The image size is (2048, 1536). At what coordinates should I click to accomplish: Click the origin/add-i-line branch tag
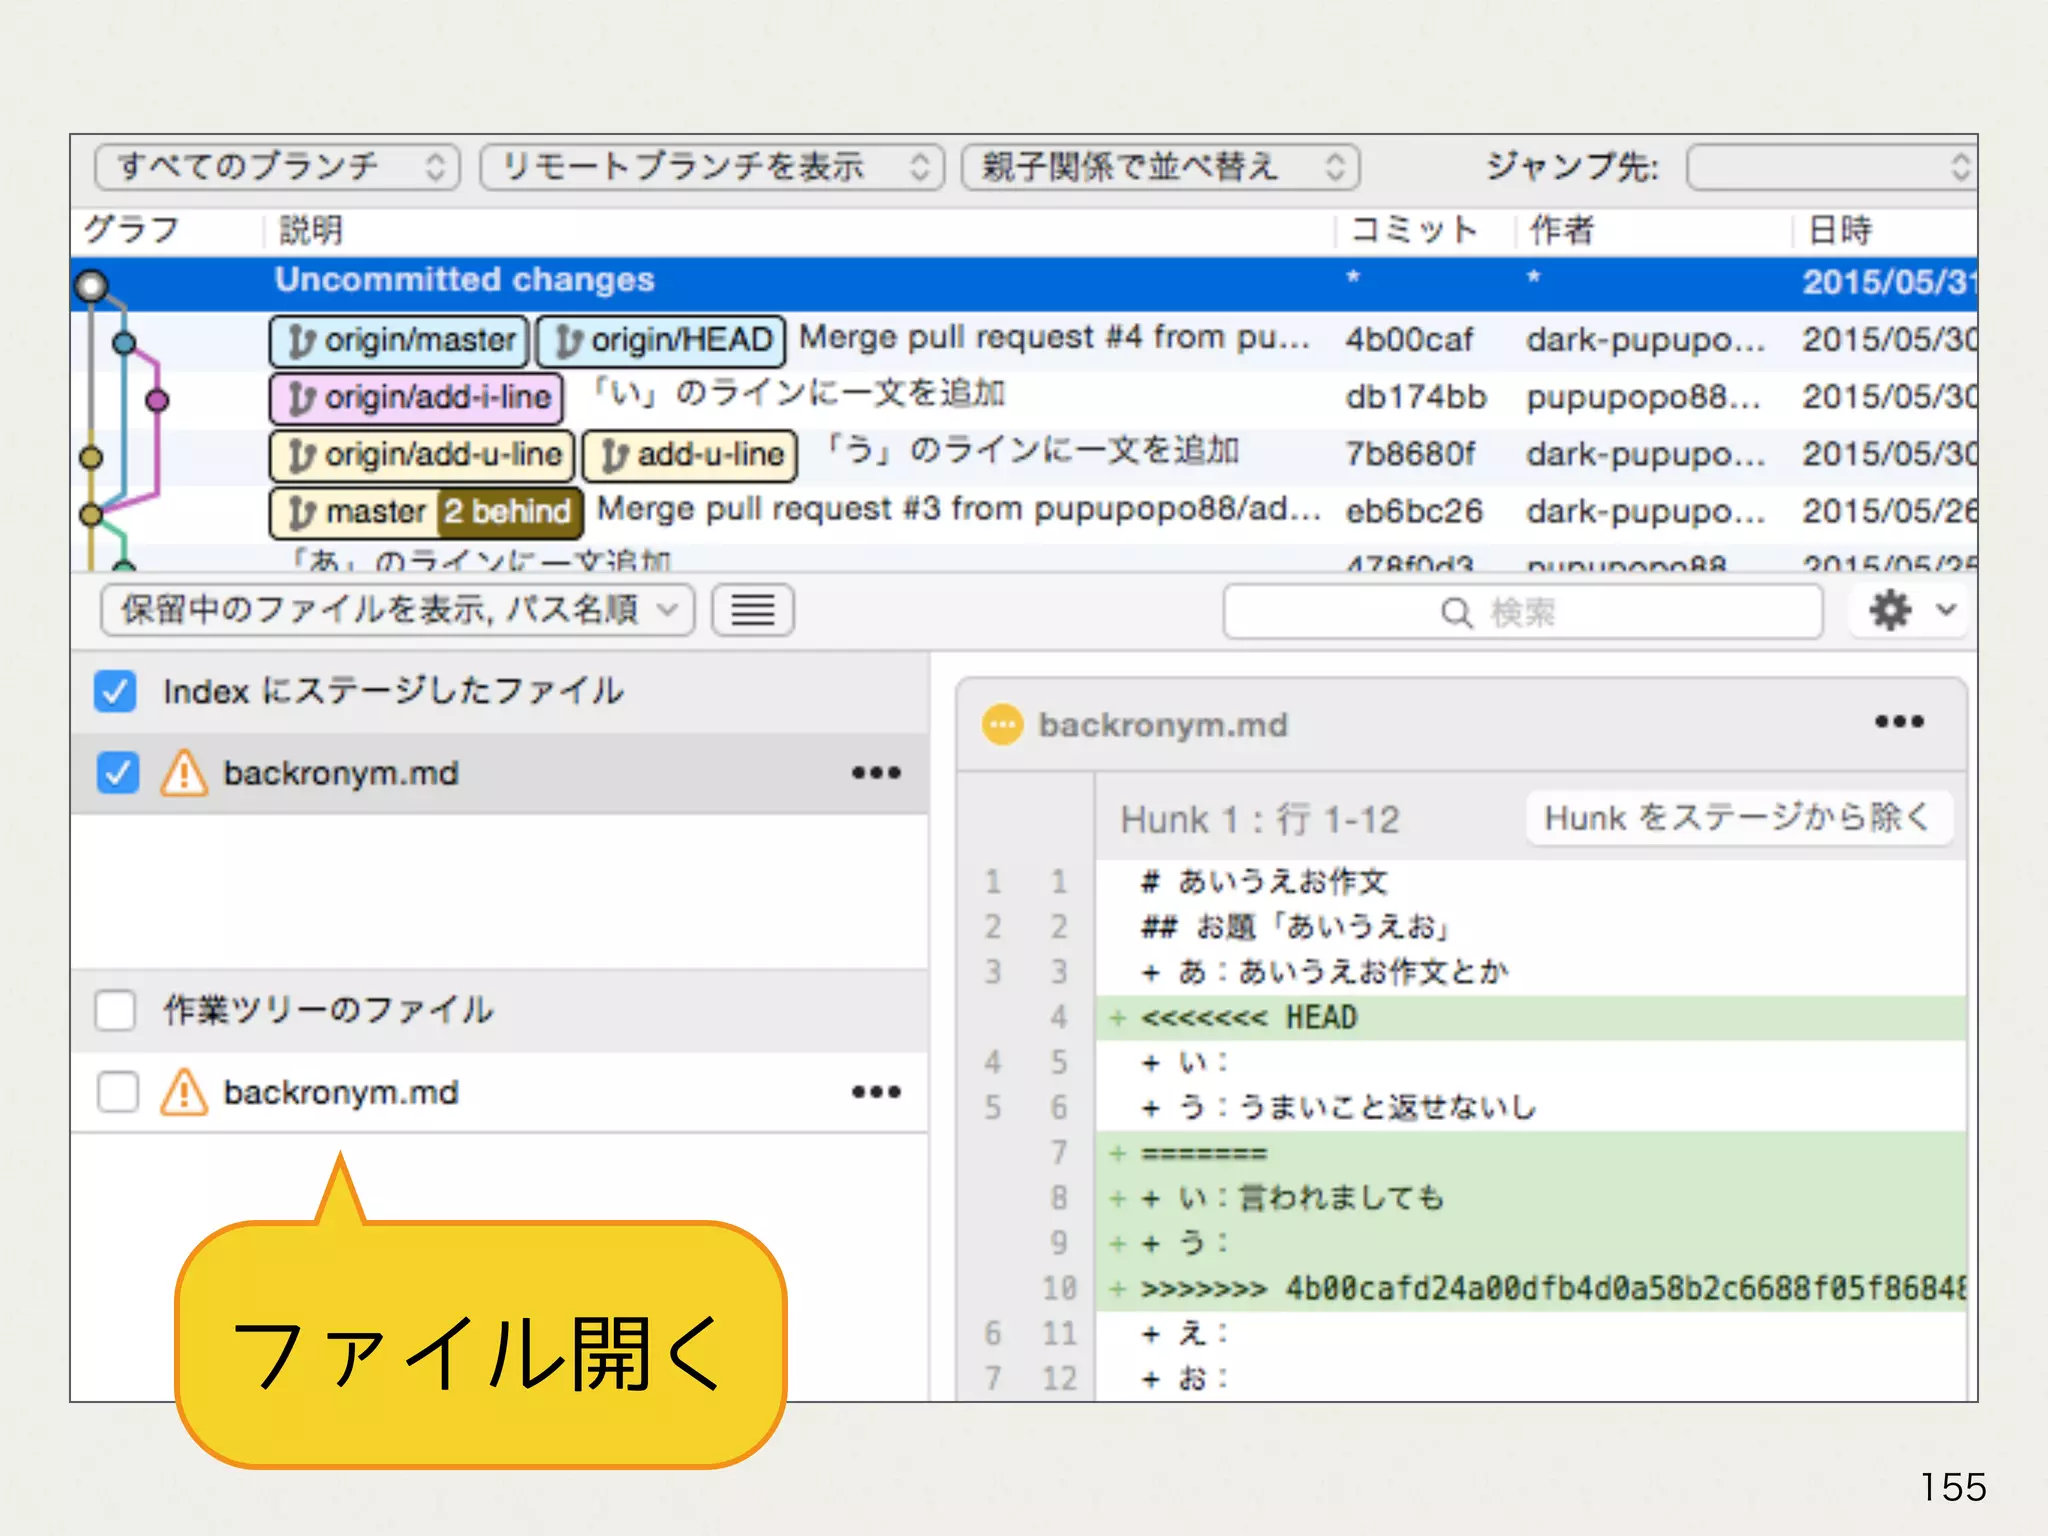pos(416,397)
